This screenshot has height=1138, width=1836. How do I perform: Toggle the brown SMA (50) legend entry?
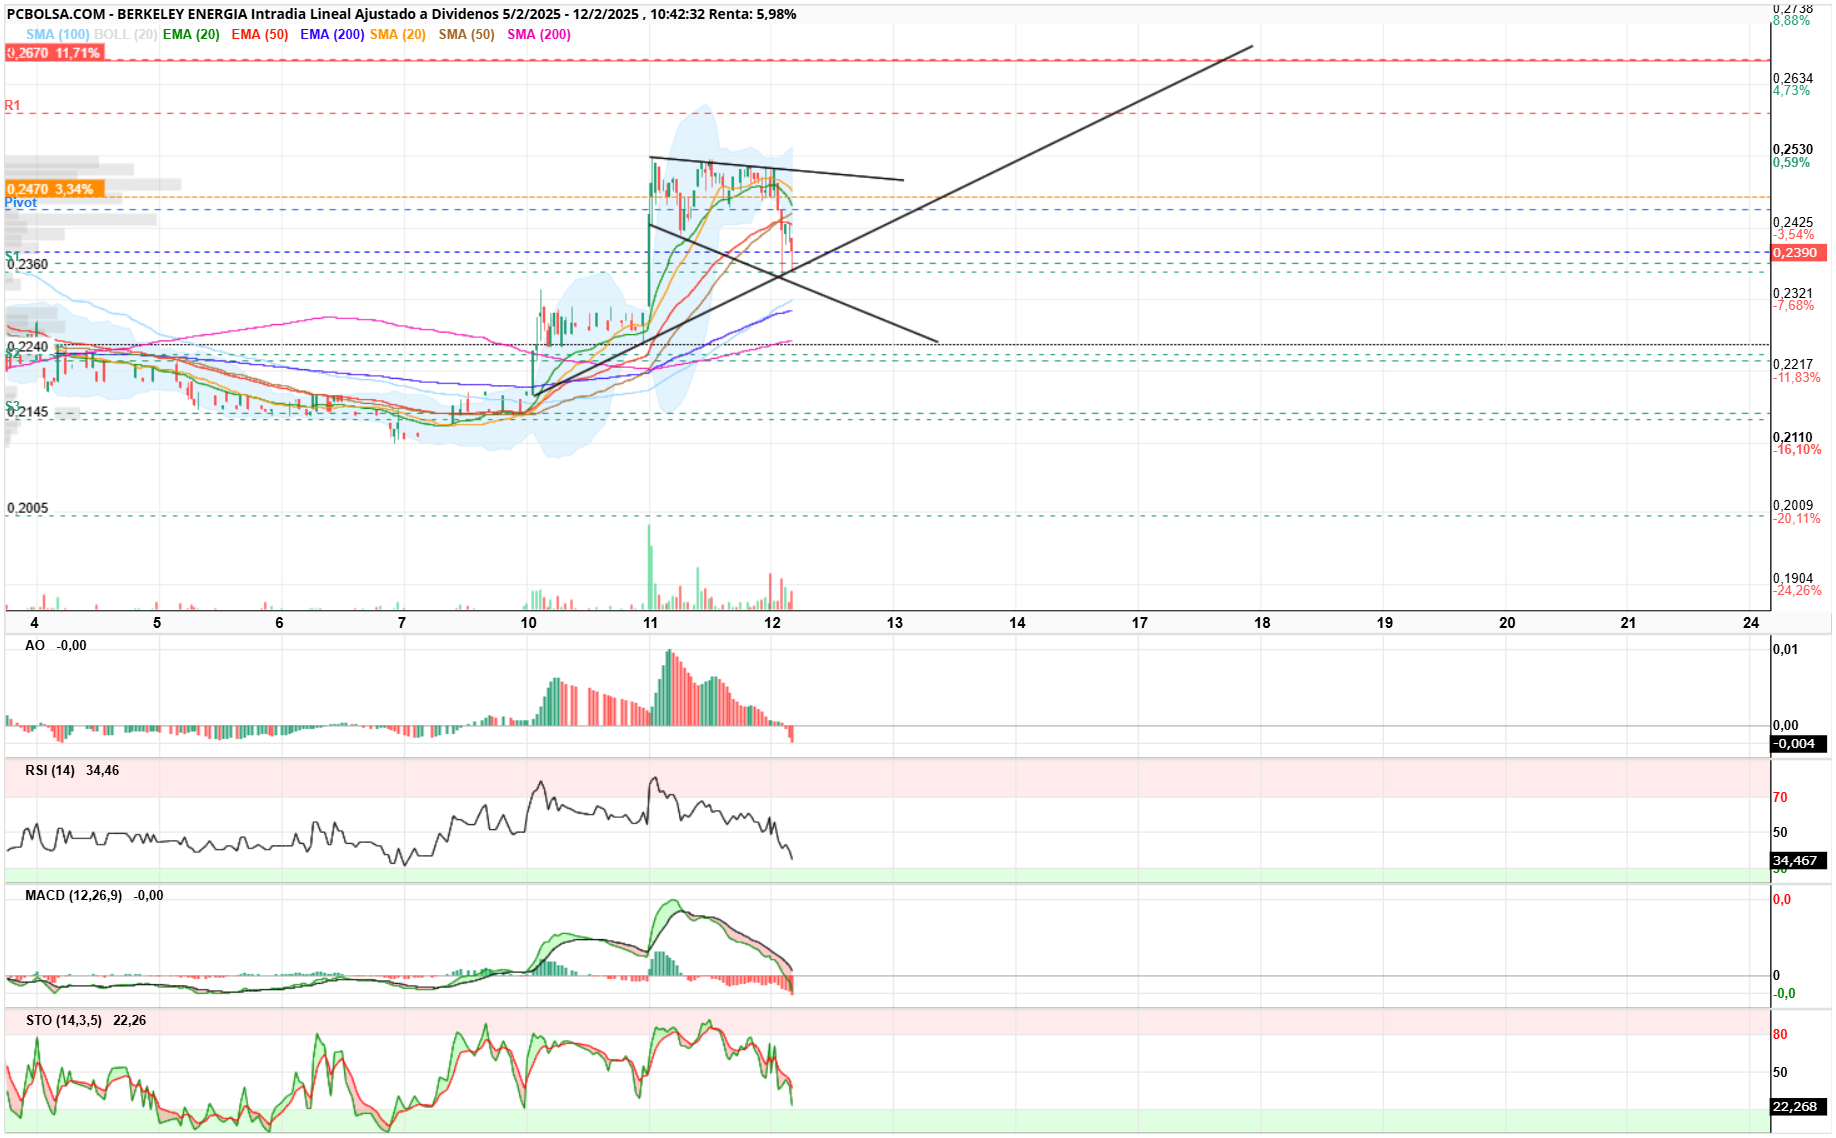pyautogui.click(x=466, y=34)
